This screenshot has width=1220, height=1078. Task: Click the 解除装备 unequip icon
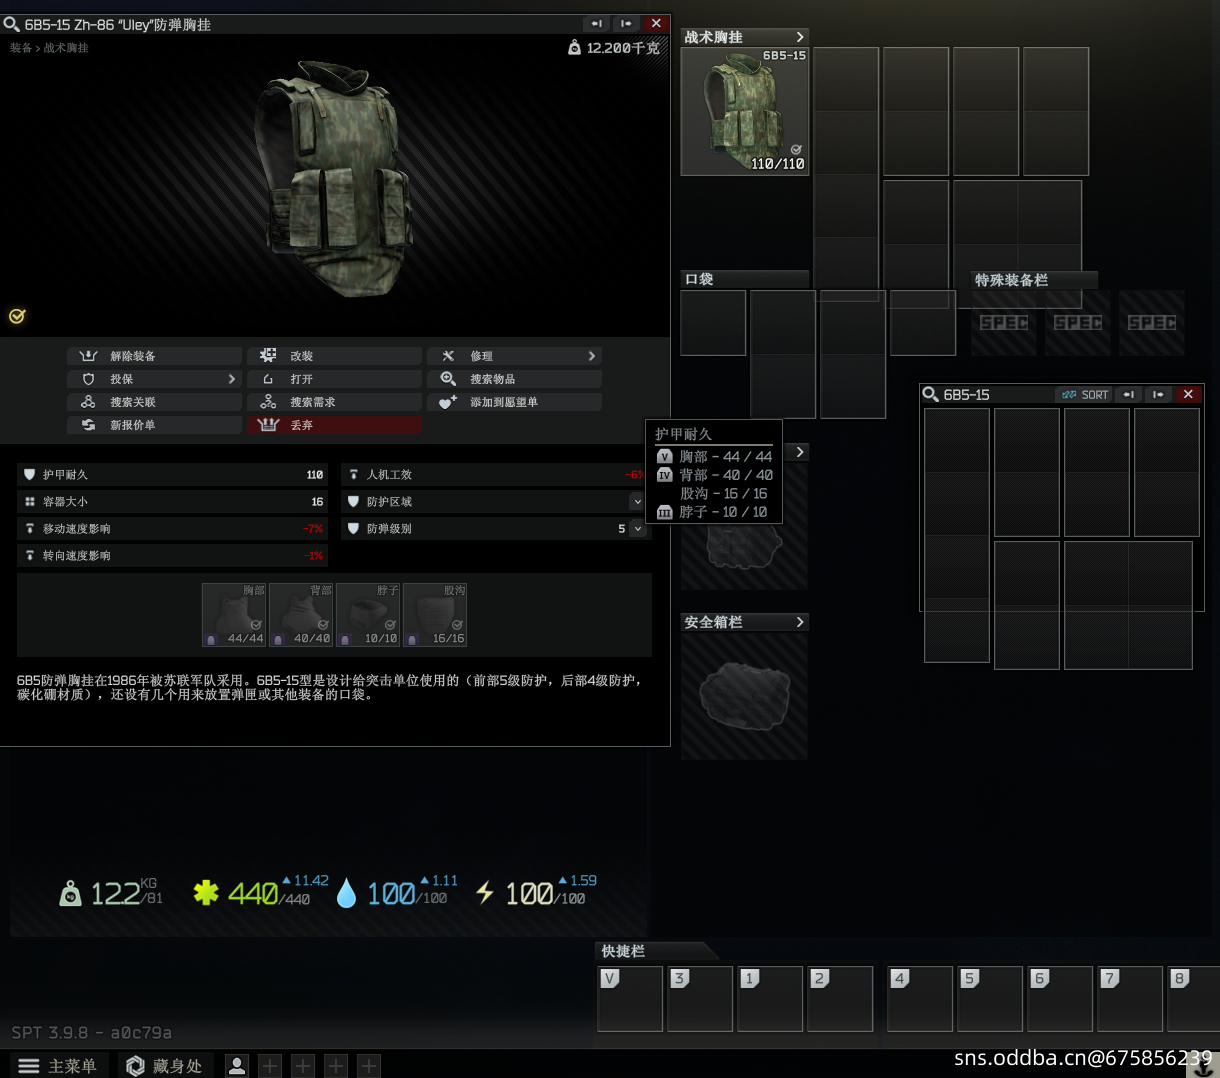point(88,356)
